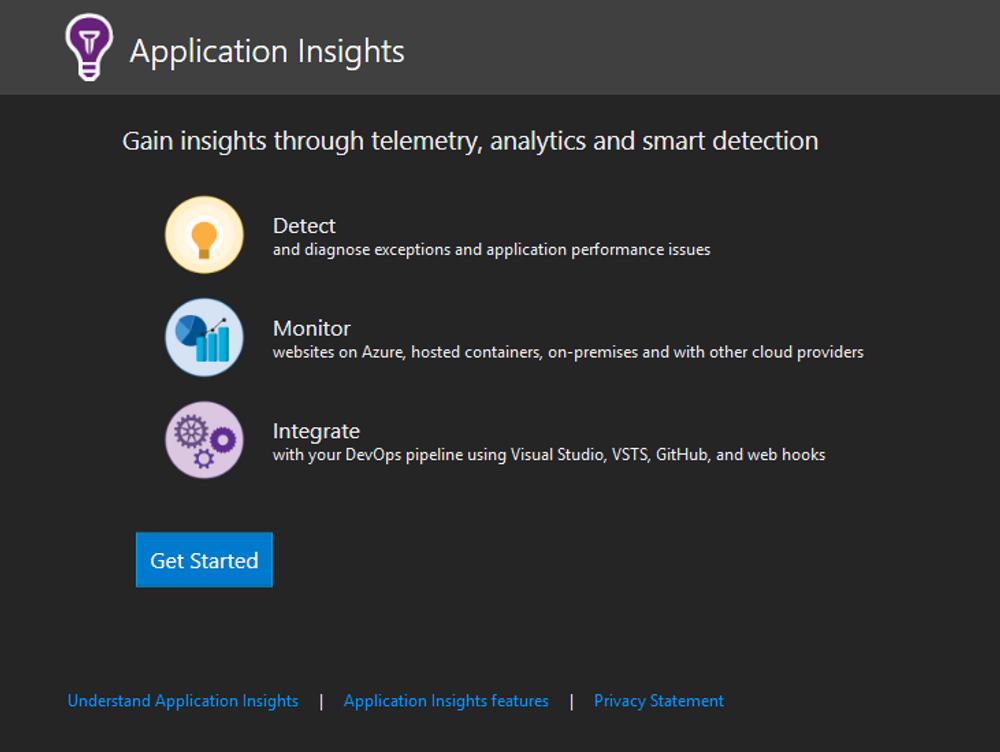Click 'with your DevOps pipeline' description text
Viewport: 1000px width, 752px height.
click(549, 455)
